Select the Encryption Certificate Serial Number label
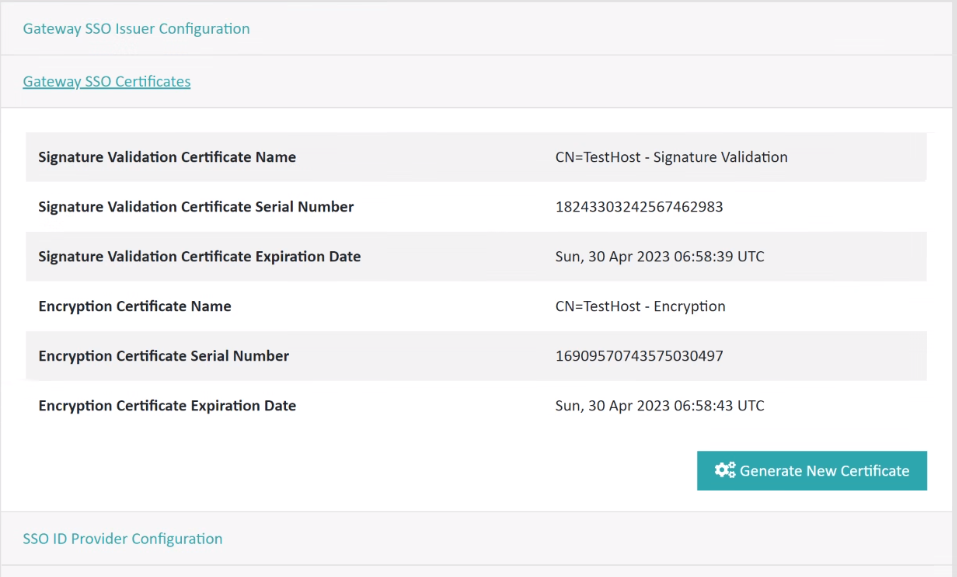 164,356
